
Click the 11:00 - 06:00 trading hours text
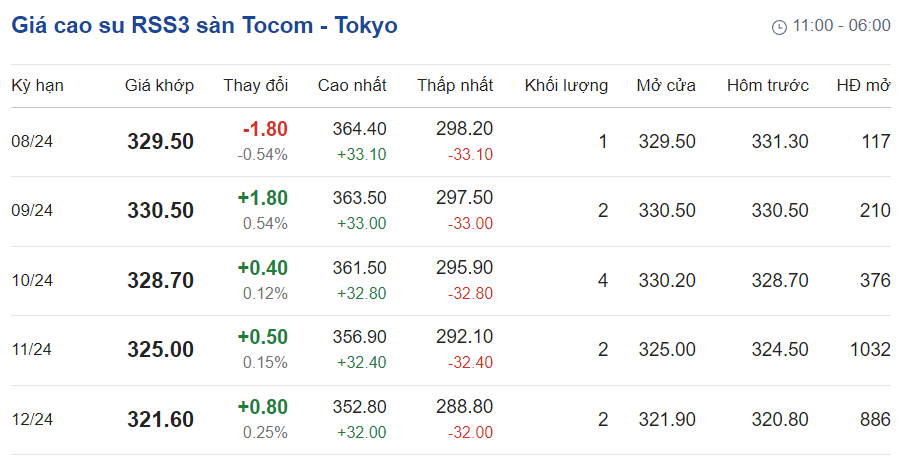tap(841, 25)
